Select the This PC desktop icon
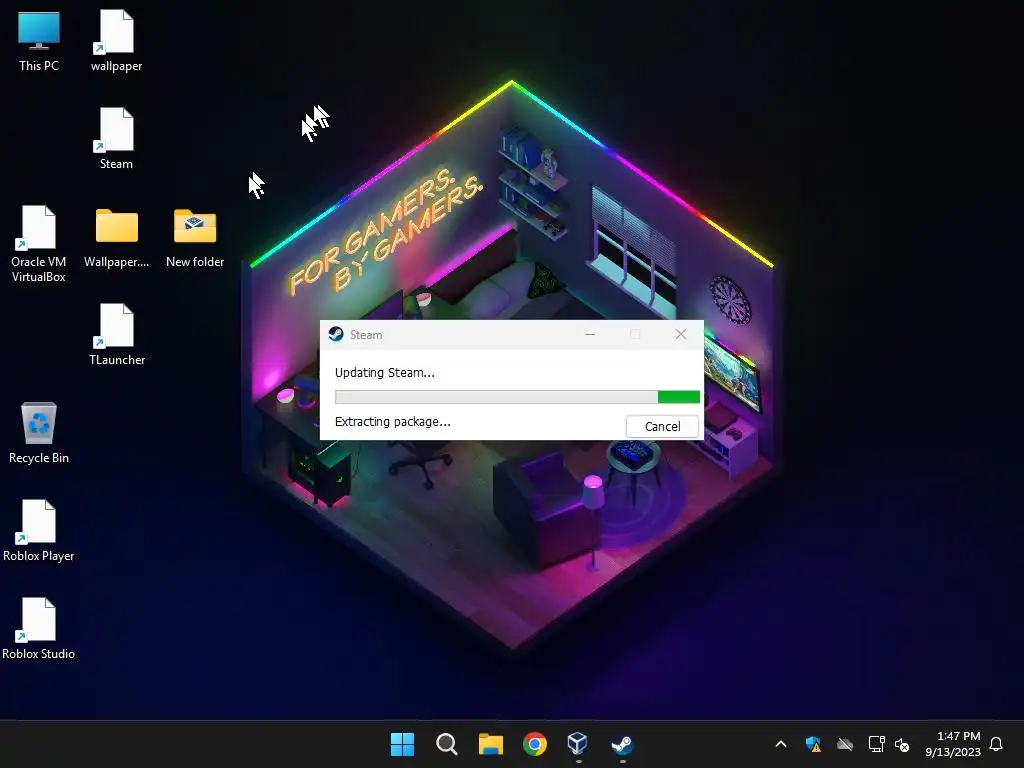Screen dimensions: 1024x768 pyautogui.click(x=39, y=41)
